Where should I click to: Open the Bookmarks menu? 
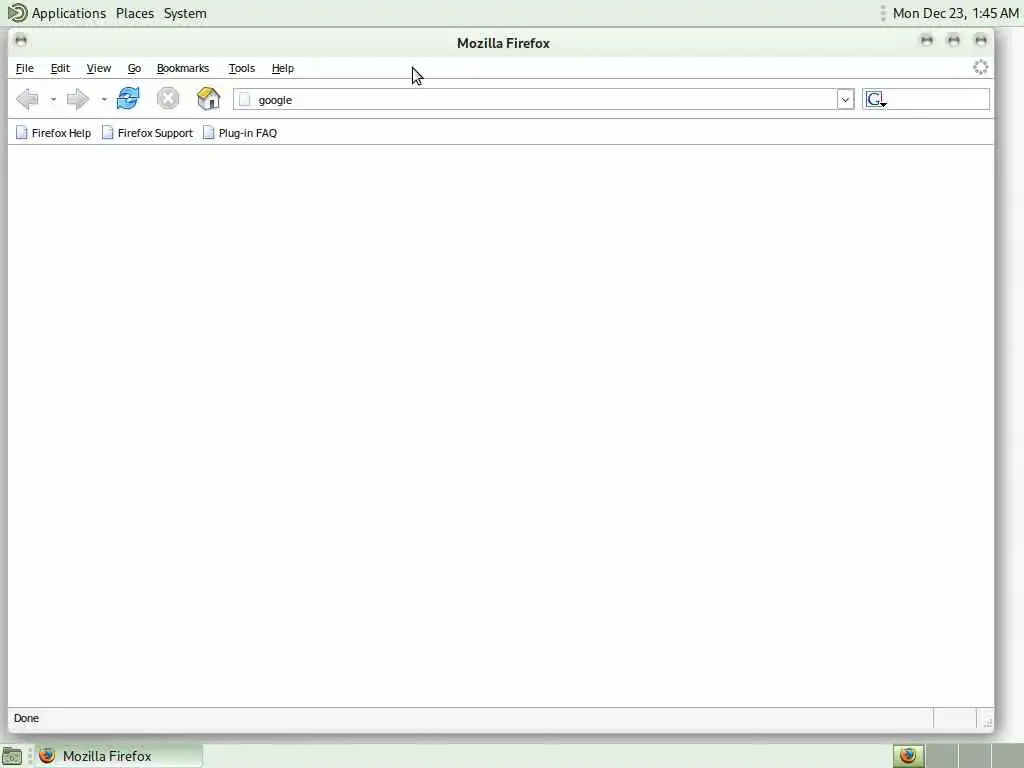[x=183, y=68]
